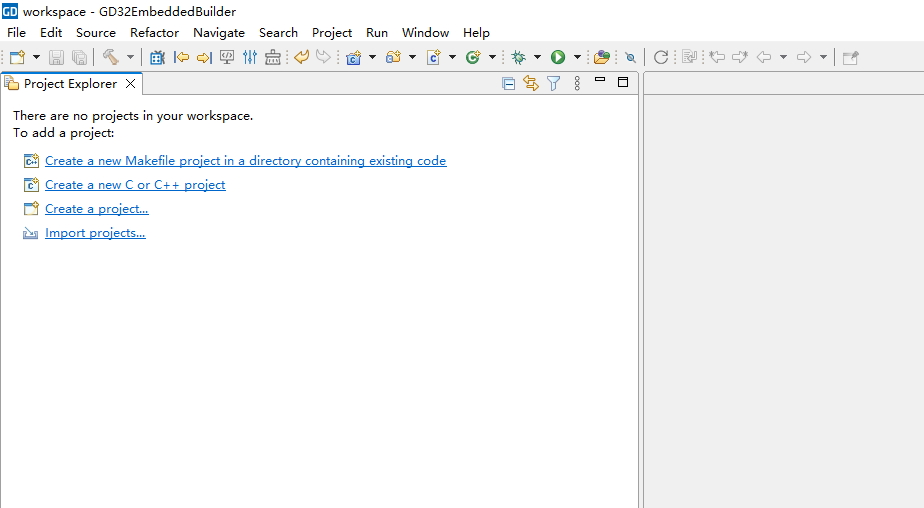Open the Run menu
Viewport: 924px width, 508px height.
pos(377,32)
